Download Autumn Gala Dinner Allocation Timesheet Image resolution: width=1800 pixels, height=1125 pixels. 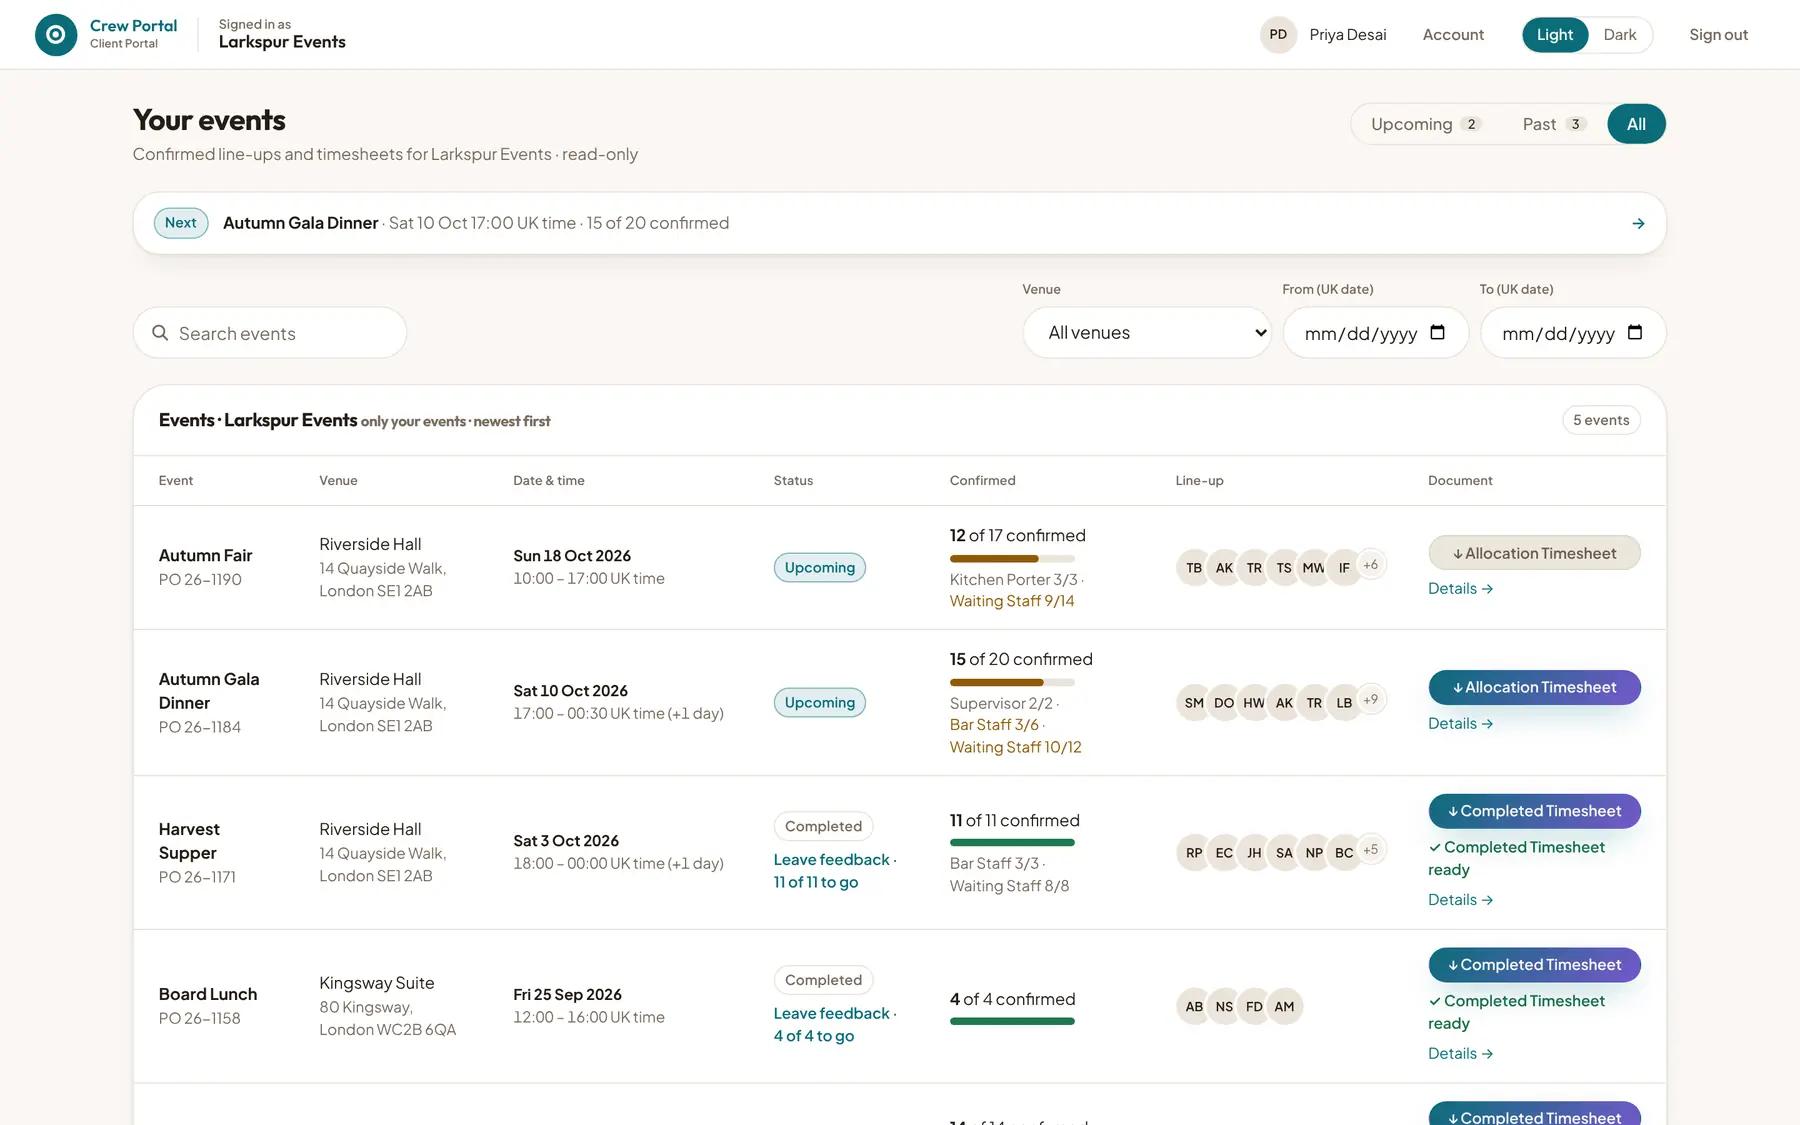pyautogui.click(x=1534, y=687)
